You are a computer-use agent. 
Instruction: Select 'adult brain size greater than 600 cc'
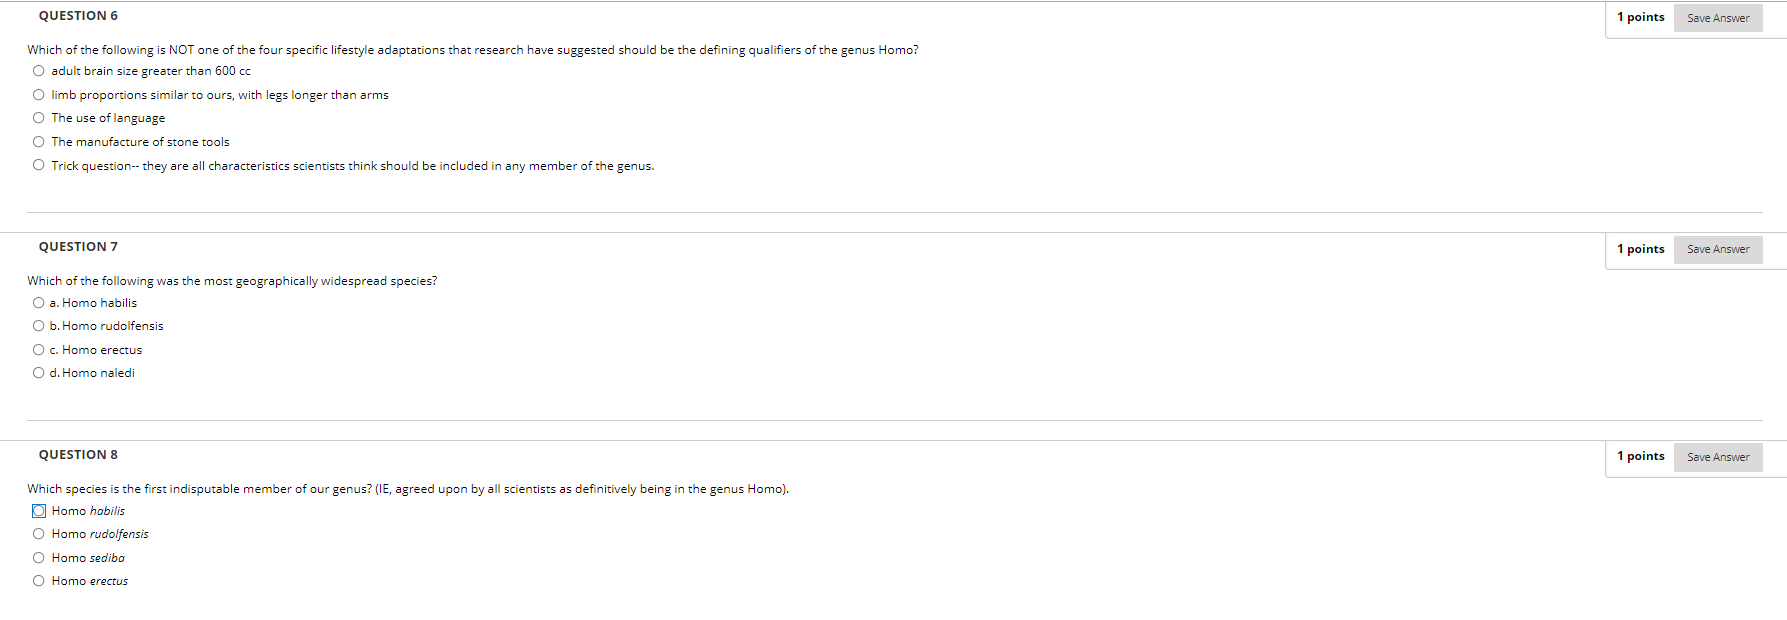coord(38,71)
